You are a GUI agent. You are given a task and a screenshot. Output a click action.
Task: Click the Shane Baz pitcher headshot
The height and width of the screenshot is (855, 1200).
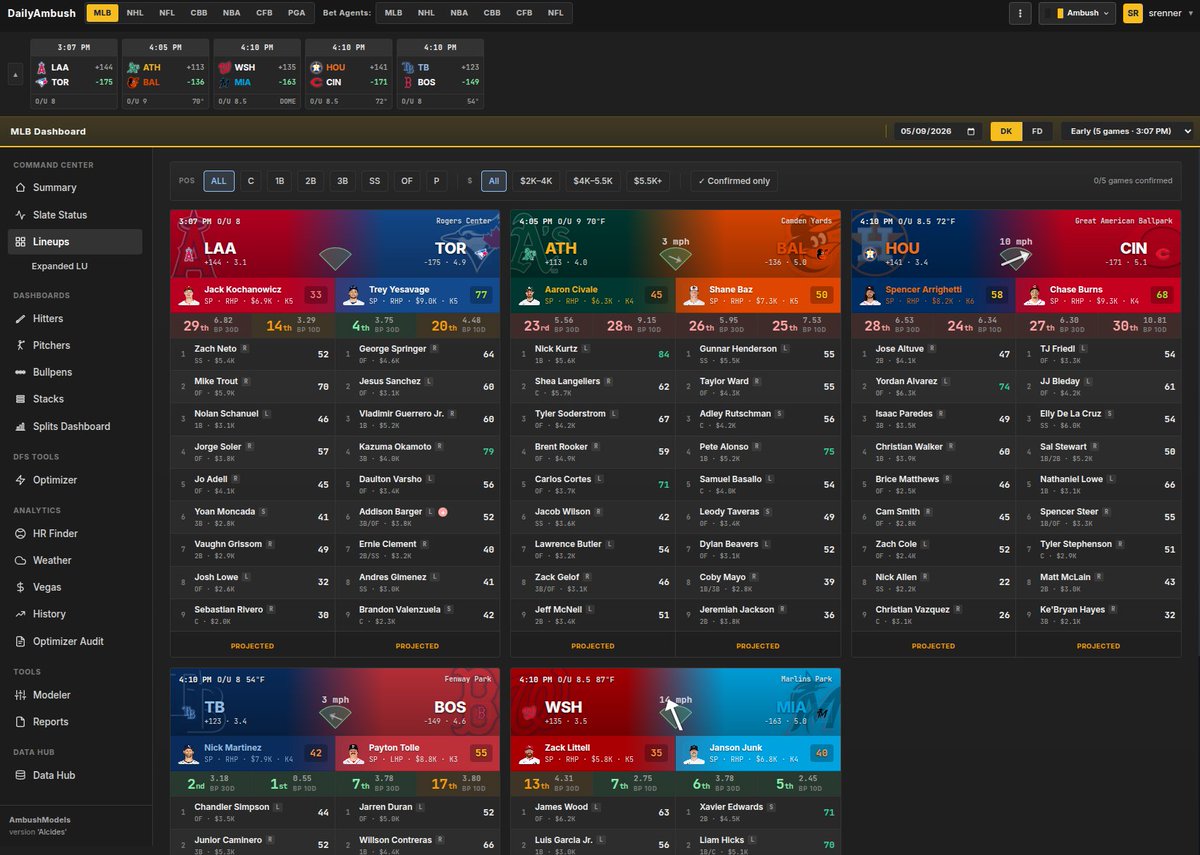[692, 294]
